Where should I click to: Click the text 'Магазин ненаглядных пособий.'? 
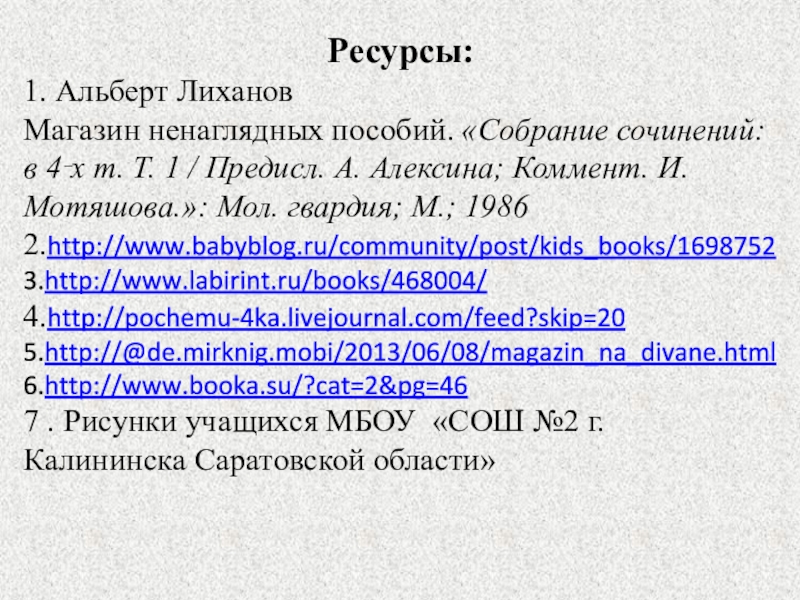(x=239, y=131)
